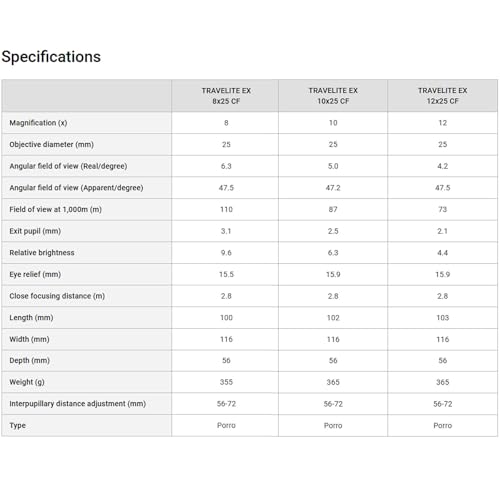Click the Length (mm) row label
500x500 pixels.
point(31,318)
